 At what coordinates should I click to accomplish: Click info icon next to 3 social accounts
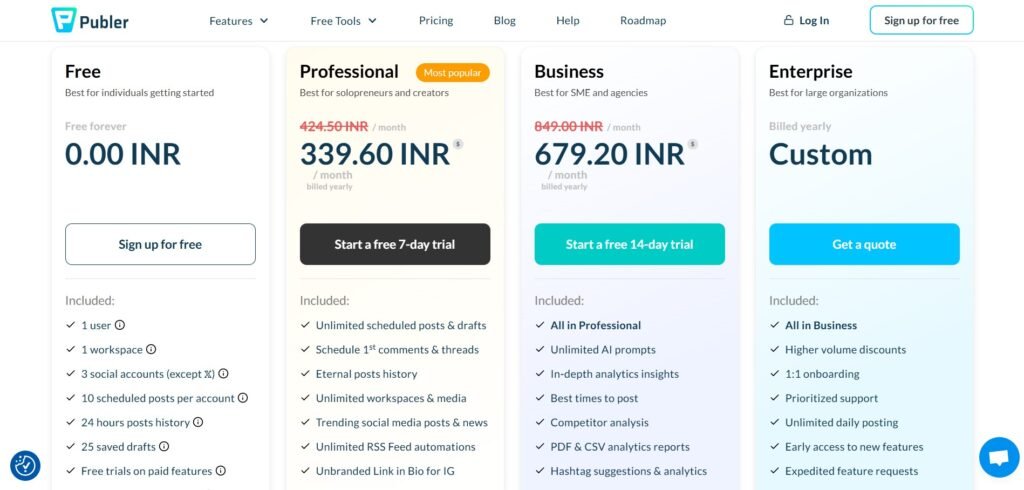(223, 374)
